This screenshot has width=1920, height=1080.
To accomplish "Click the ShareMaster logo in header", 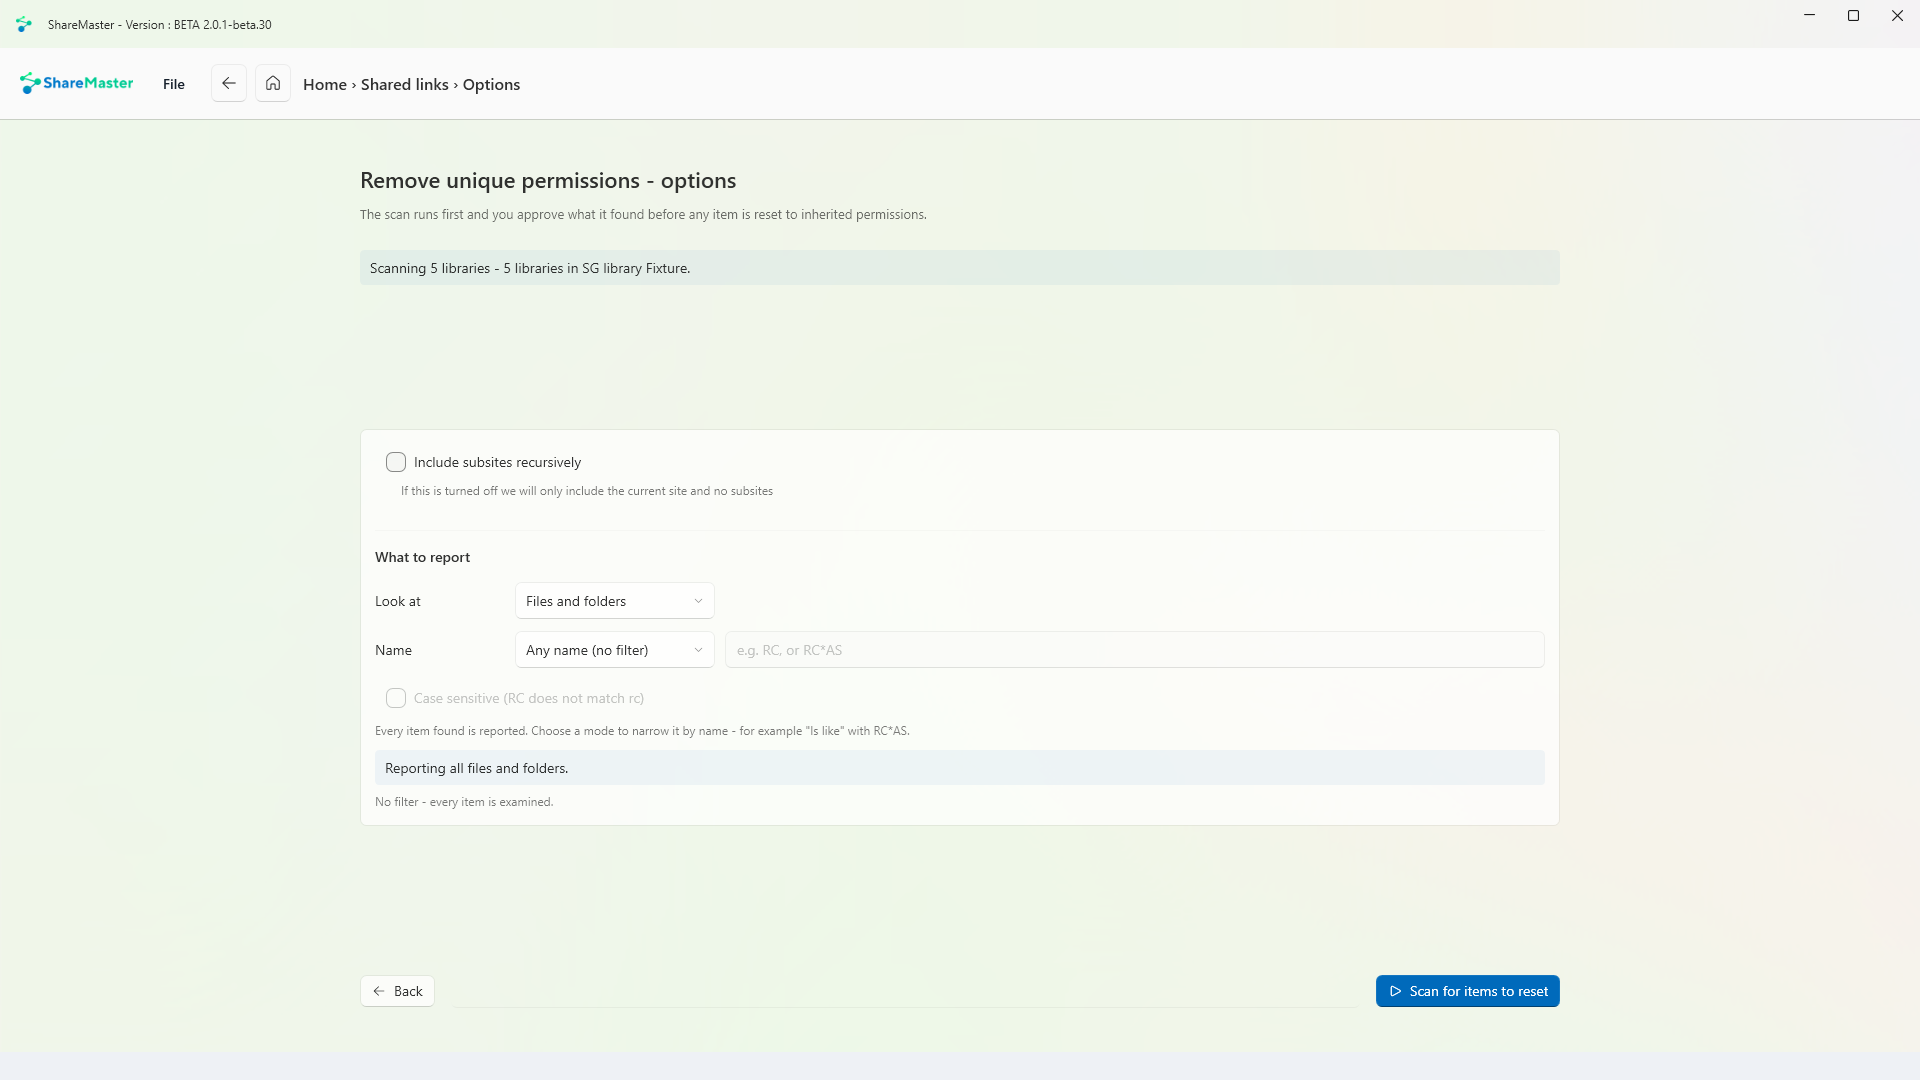I will coord(77,83).
